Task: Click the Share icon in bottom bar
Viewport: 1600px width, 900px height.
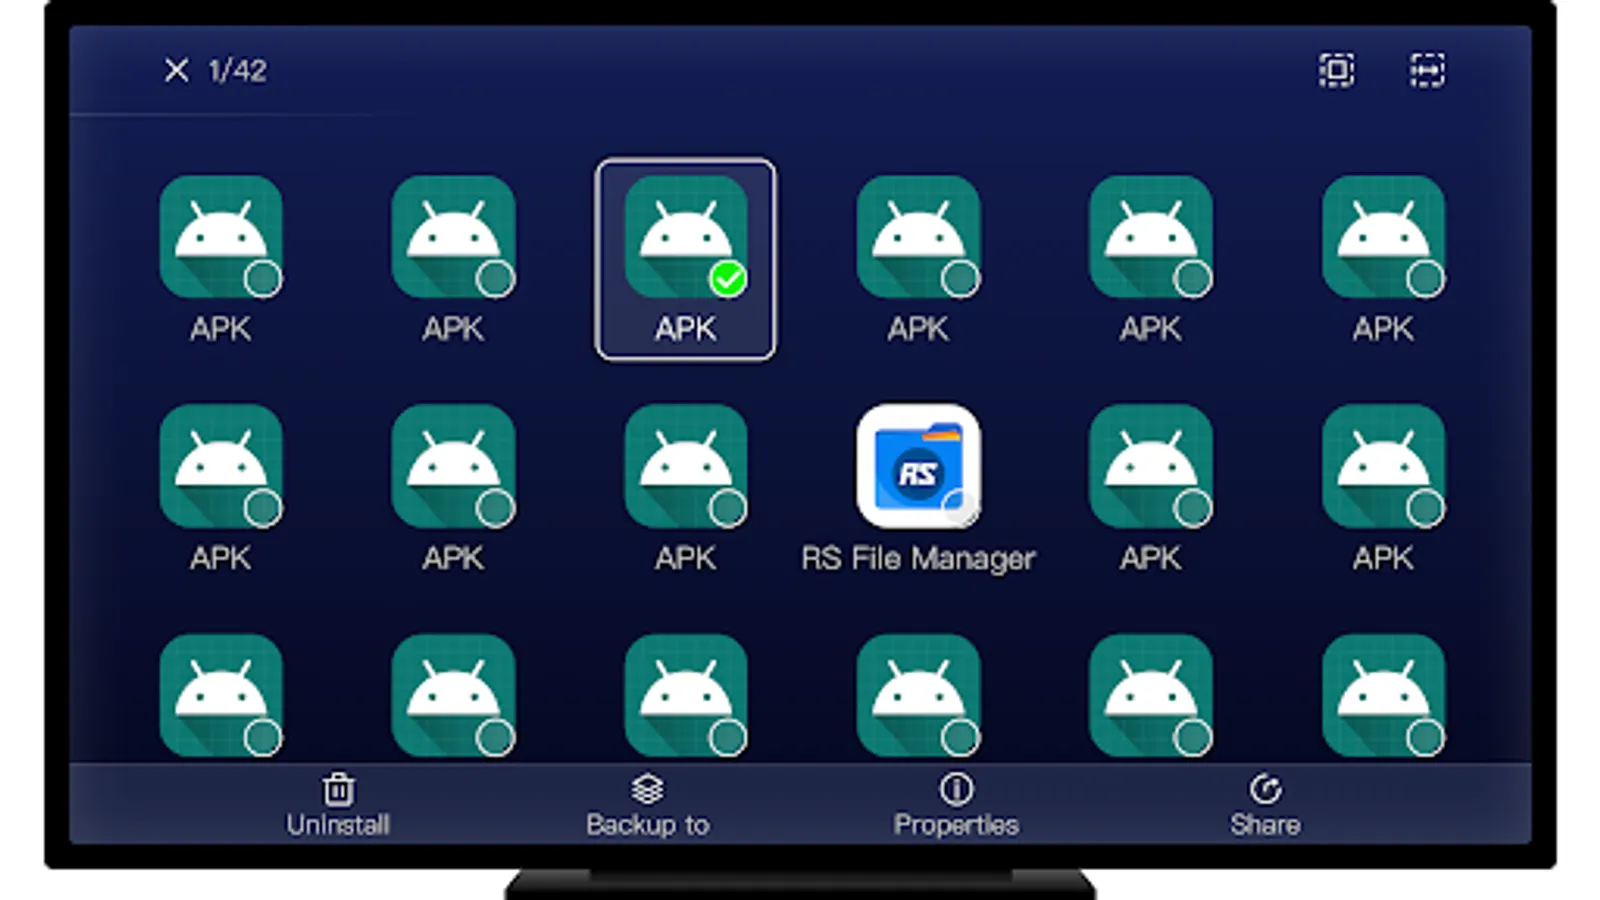Action: [1267, 790]
